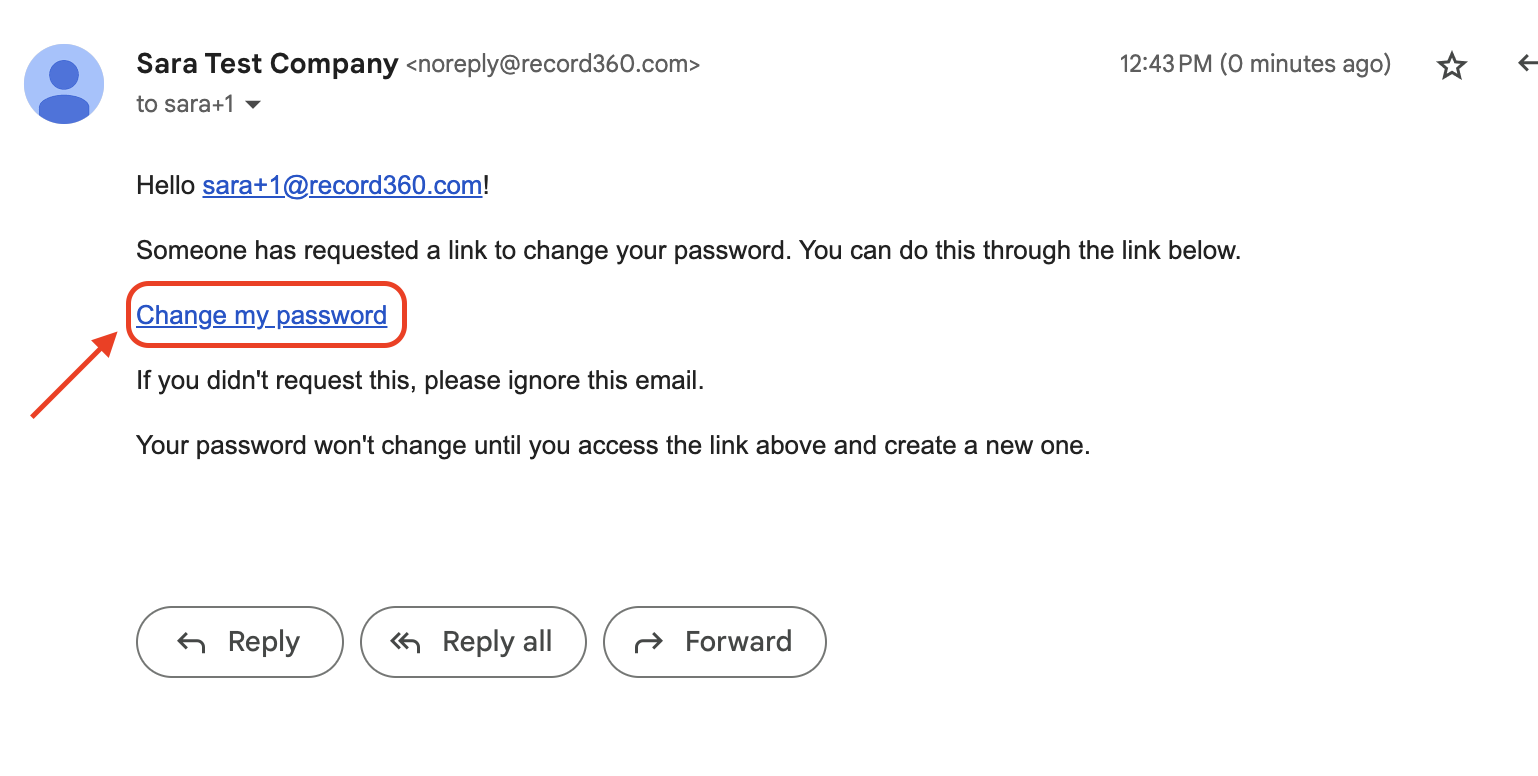Screen dimensions: 1538x776
Task: Click the "to sara+1" recipient text
Action: click(x=185, y=104)
